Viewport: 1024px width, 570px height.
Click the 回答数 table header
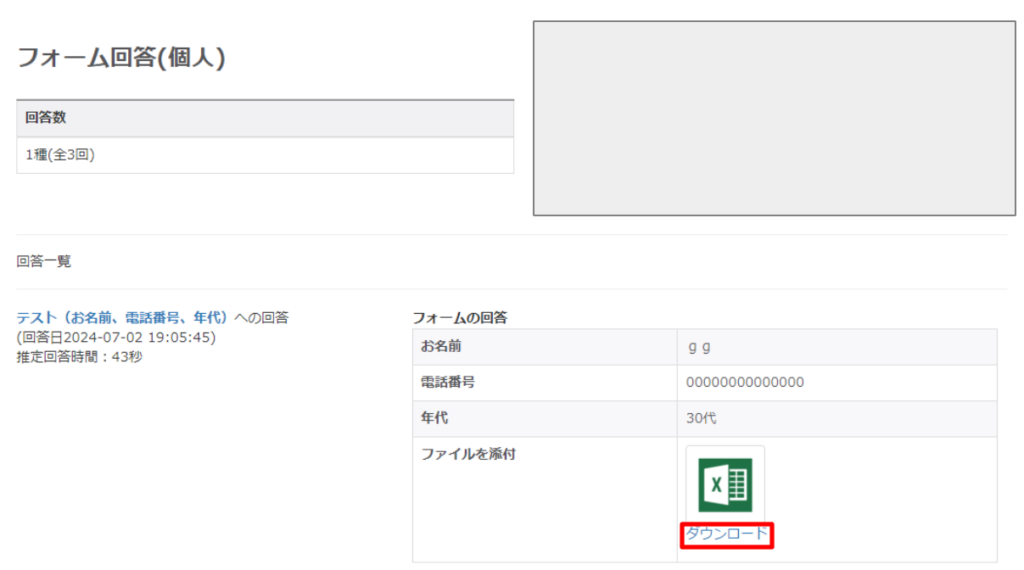pos(265,118)
